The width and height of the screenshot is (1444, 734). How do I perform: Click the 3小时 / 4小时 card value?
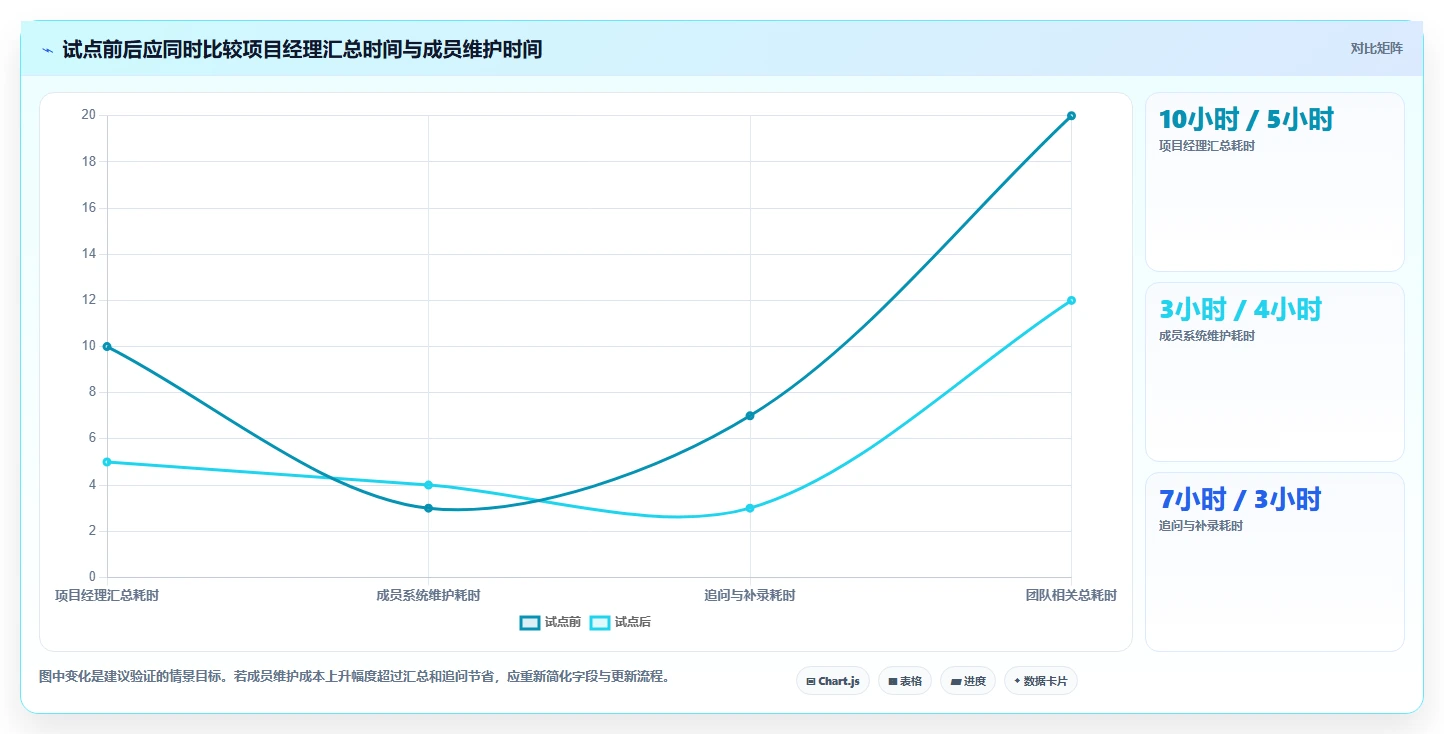pyautogui.click(x=1240, y=309)
